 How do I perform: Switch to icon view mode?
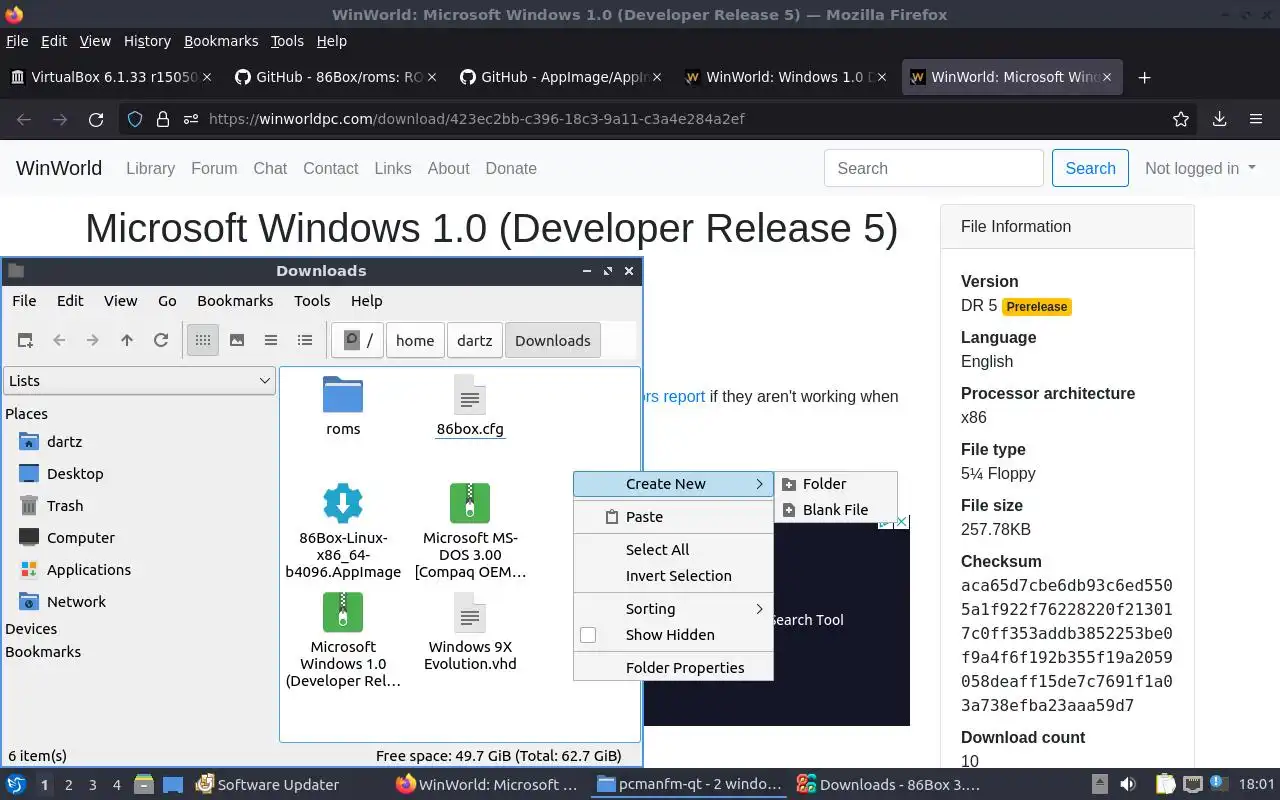click(203, 340)
